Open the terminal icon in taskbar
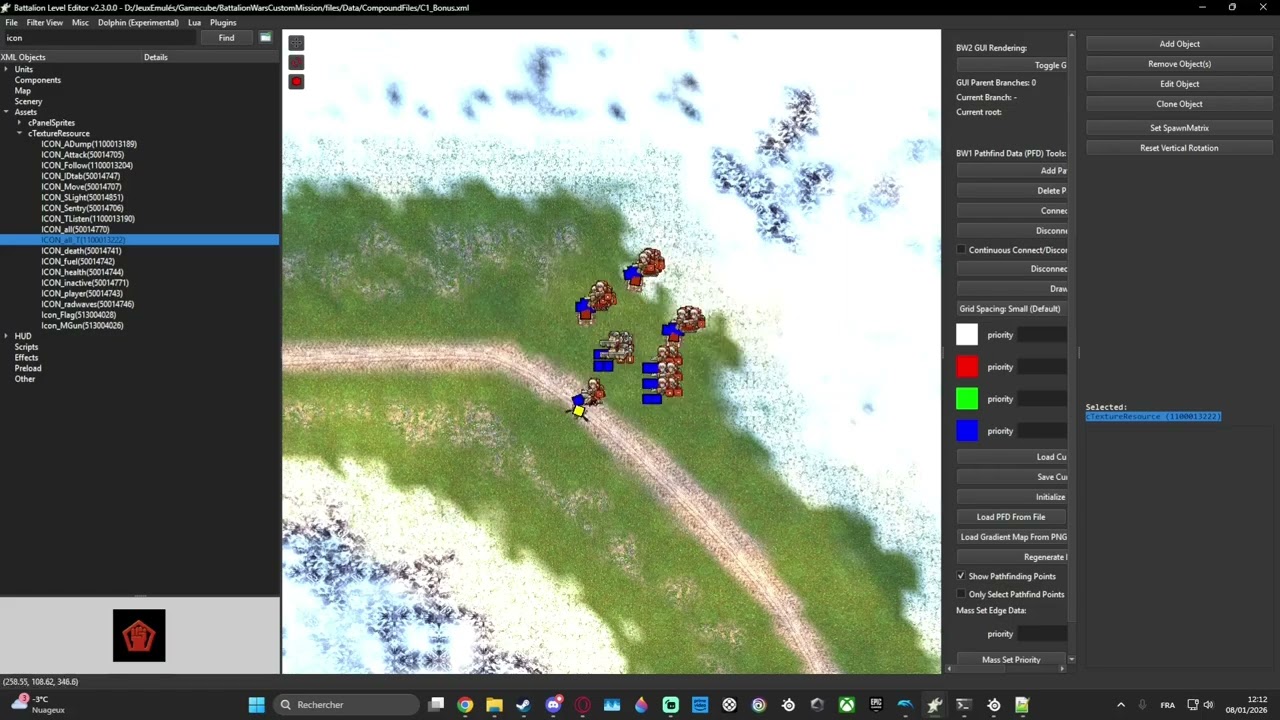The image size is (1280, 720). tap(964, 705)
